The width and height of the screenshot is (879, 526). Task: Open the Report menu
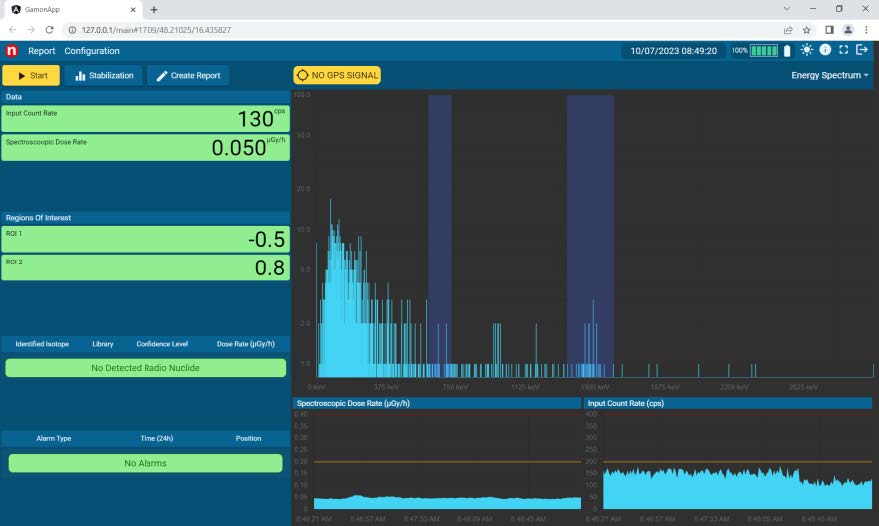pos(41,51)
